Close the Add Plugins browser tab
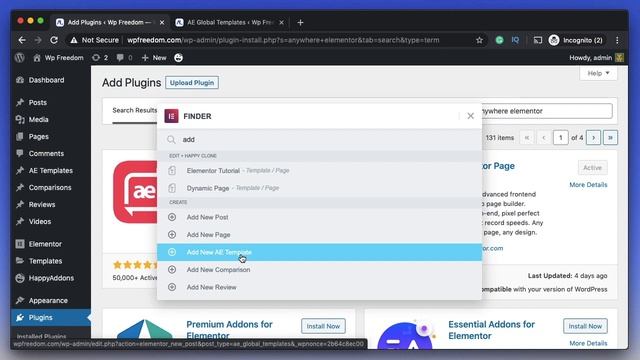The width and height of the screenshot is (640, 360). pos(162,22)
